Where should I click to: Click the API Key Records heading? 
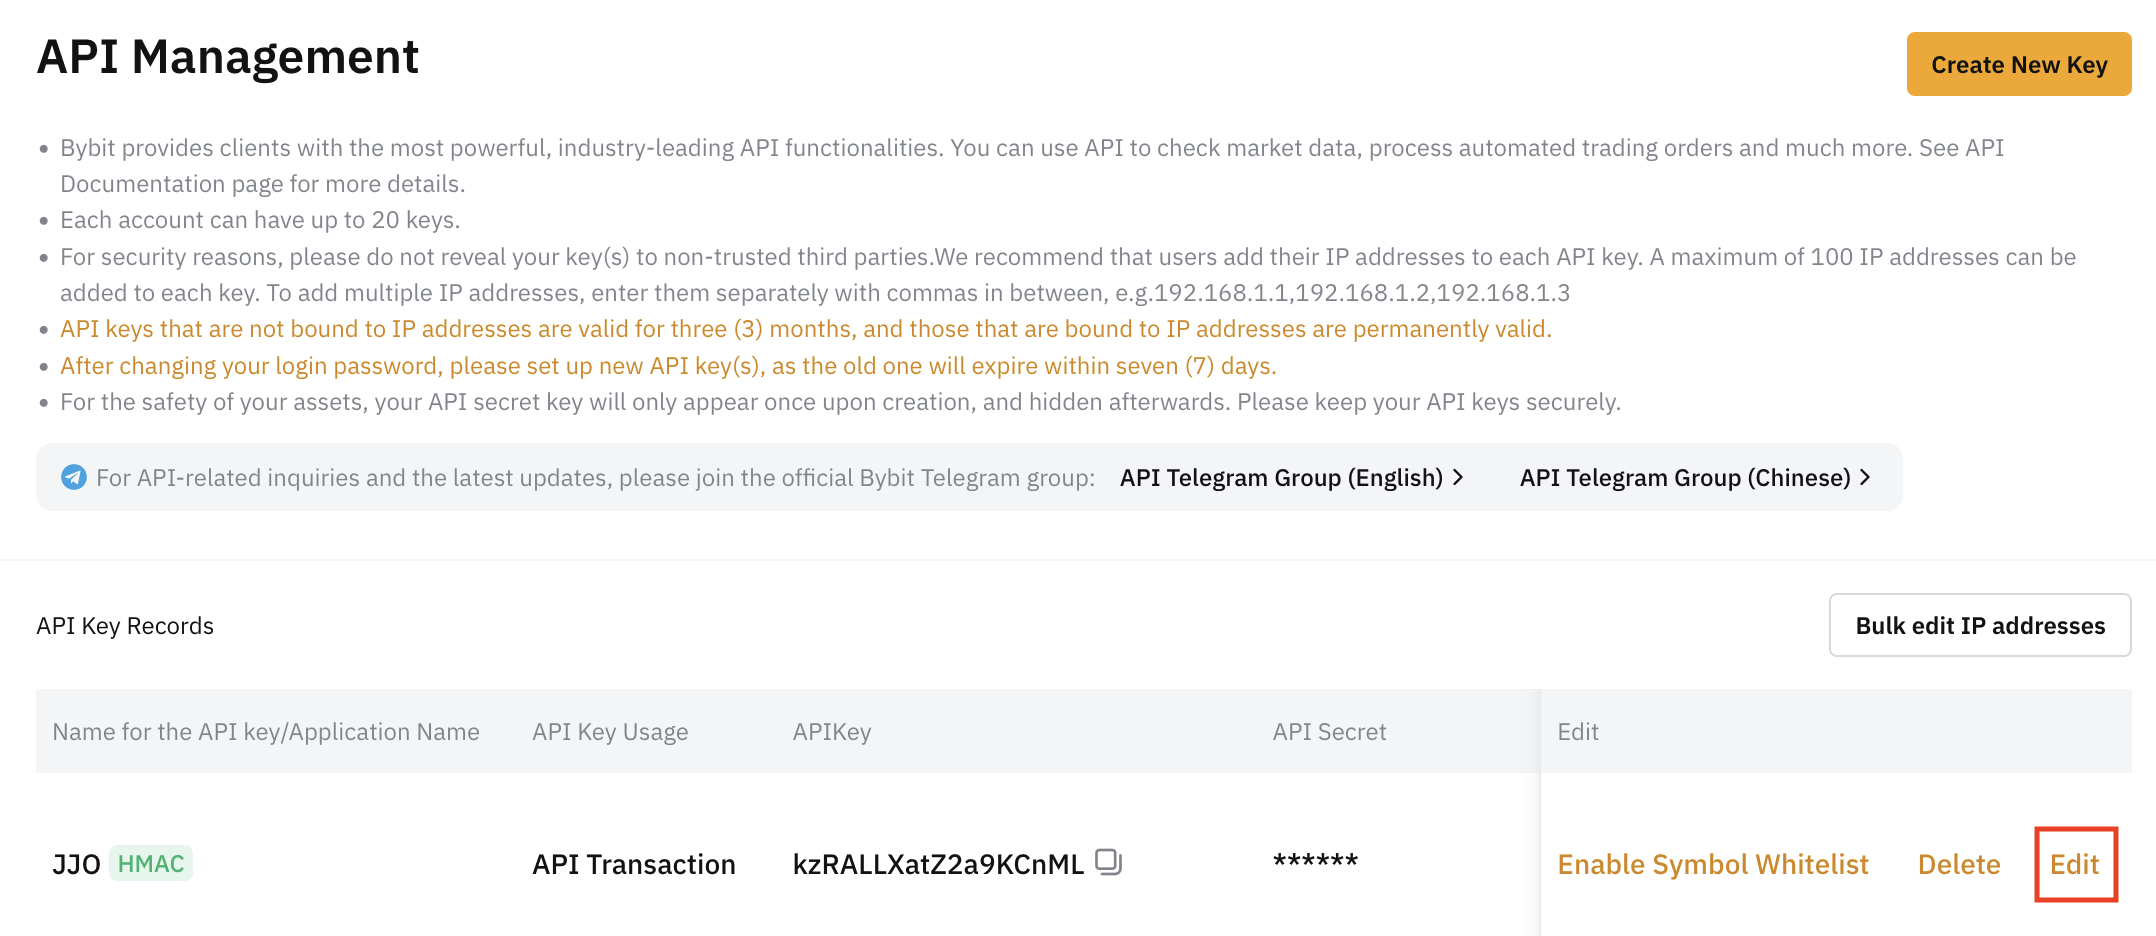coord(125,625)
